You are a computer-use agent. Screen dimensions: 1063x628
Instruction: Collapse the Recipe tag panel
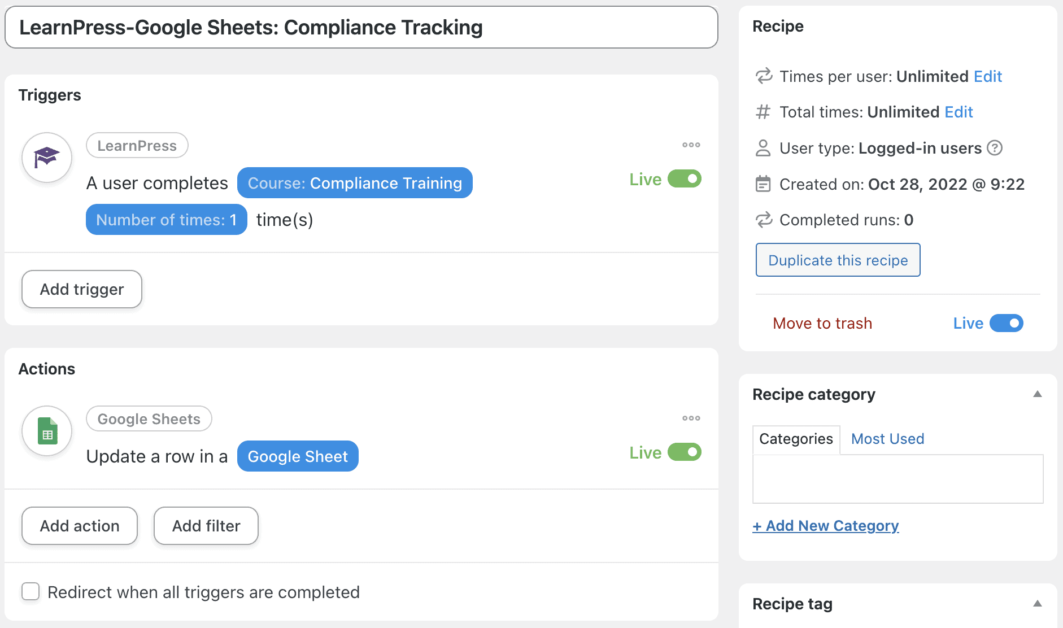click(x=1037, y=604)
